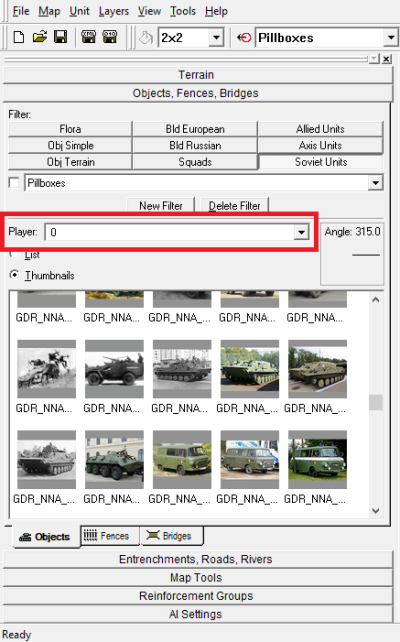Open the Layers menu
Screen dimensions: 400x642
113,11
